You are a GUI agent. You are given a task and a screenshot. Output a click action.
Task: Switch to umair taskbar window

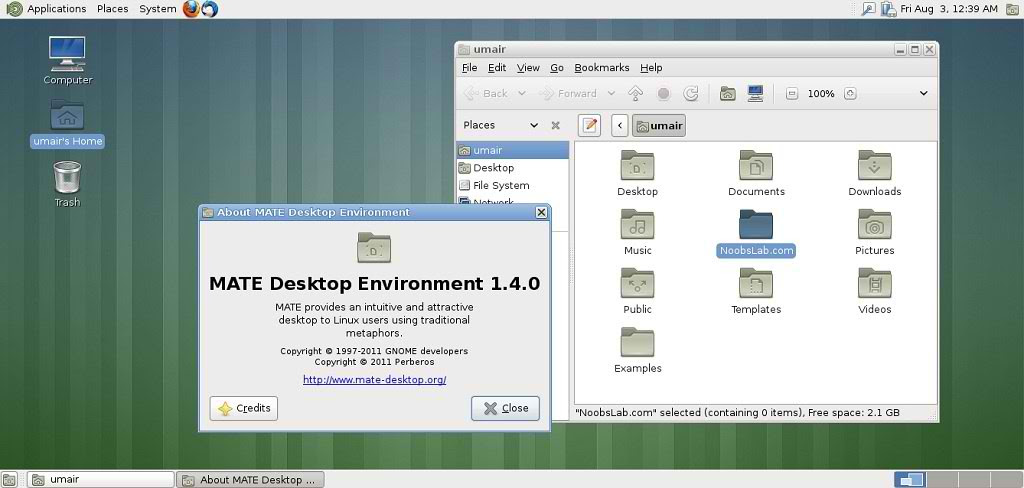pos(101,480)
